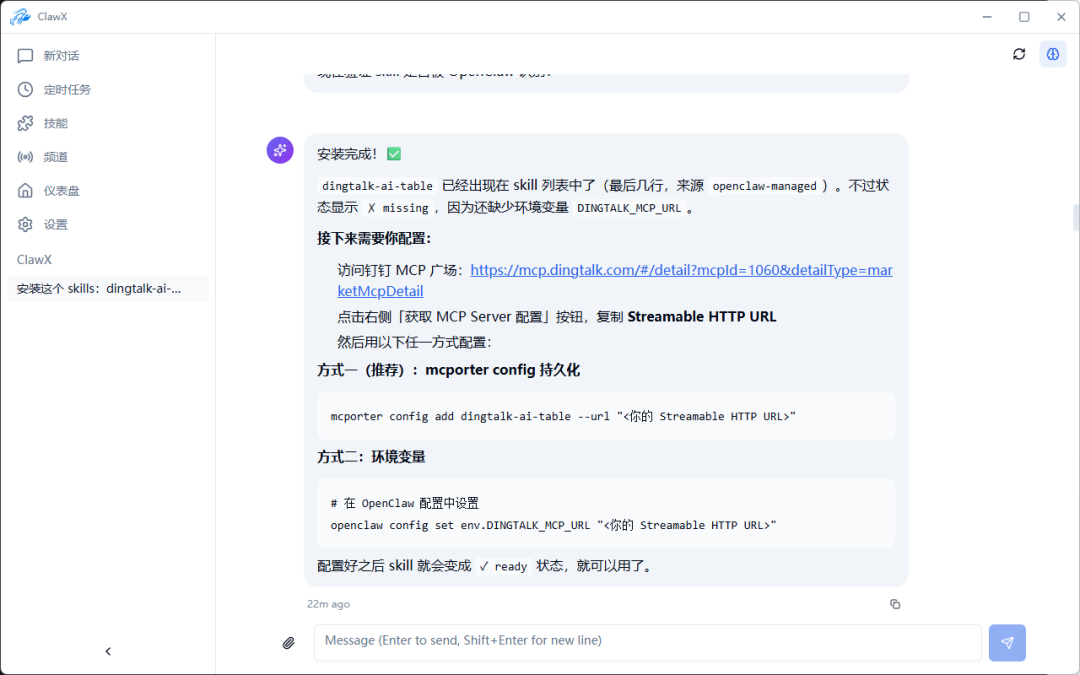Maximize the ClawX window
Viewport: 1080px width, 675px height.
point(1024,17)
